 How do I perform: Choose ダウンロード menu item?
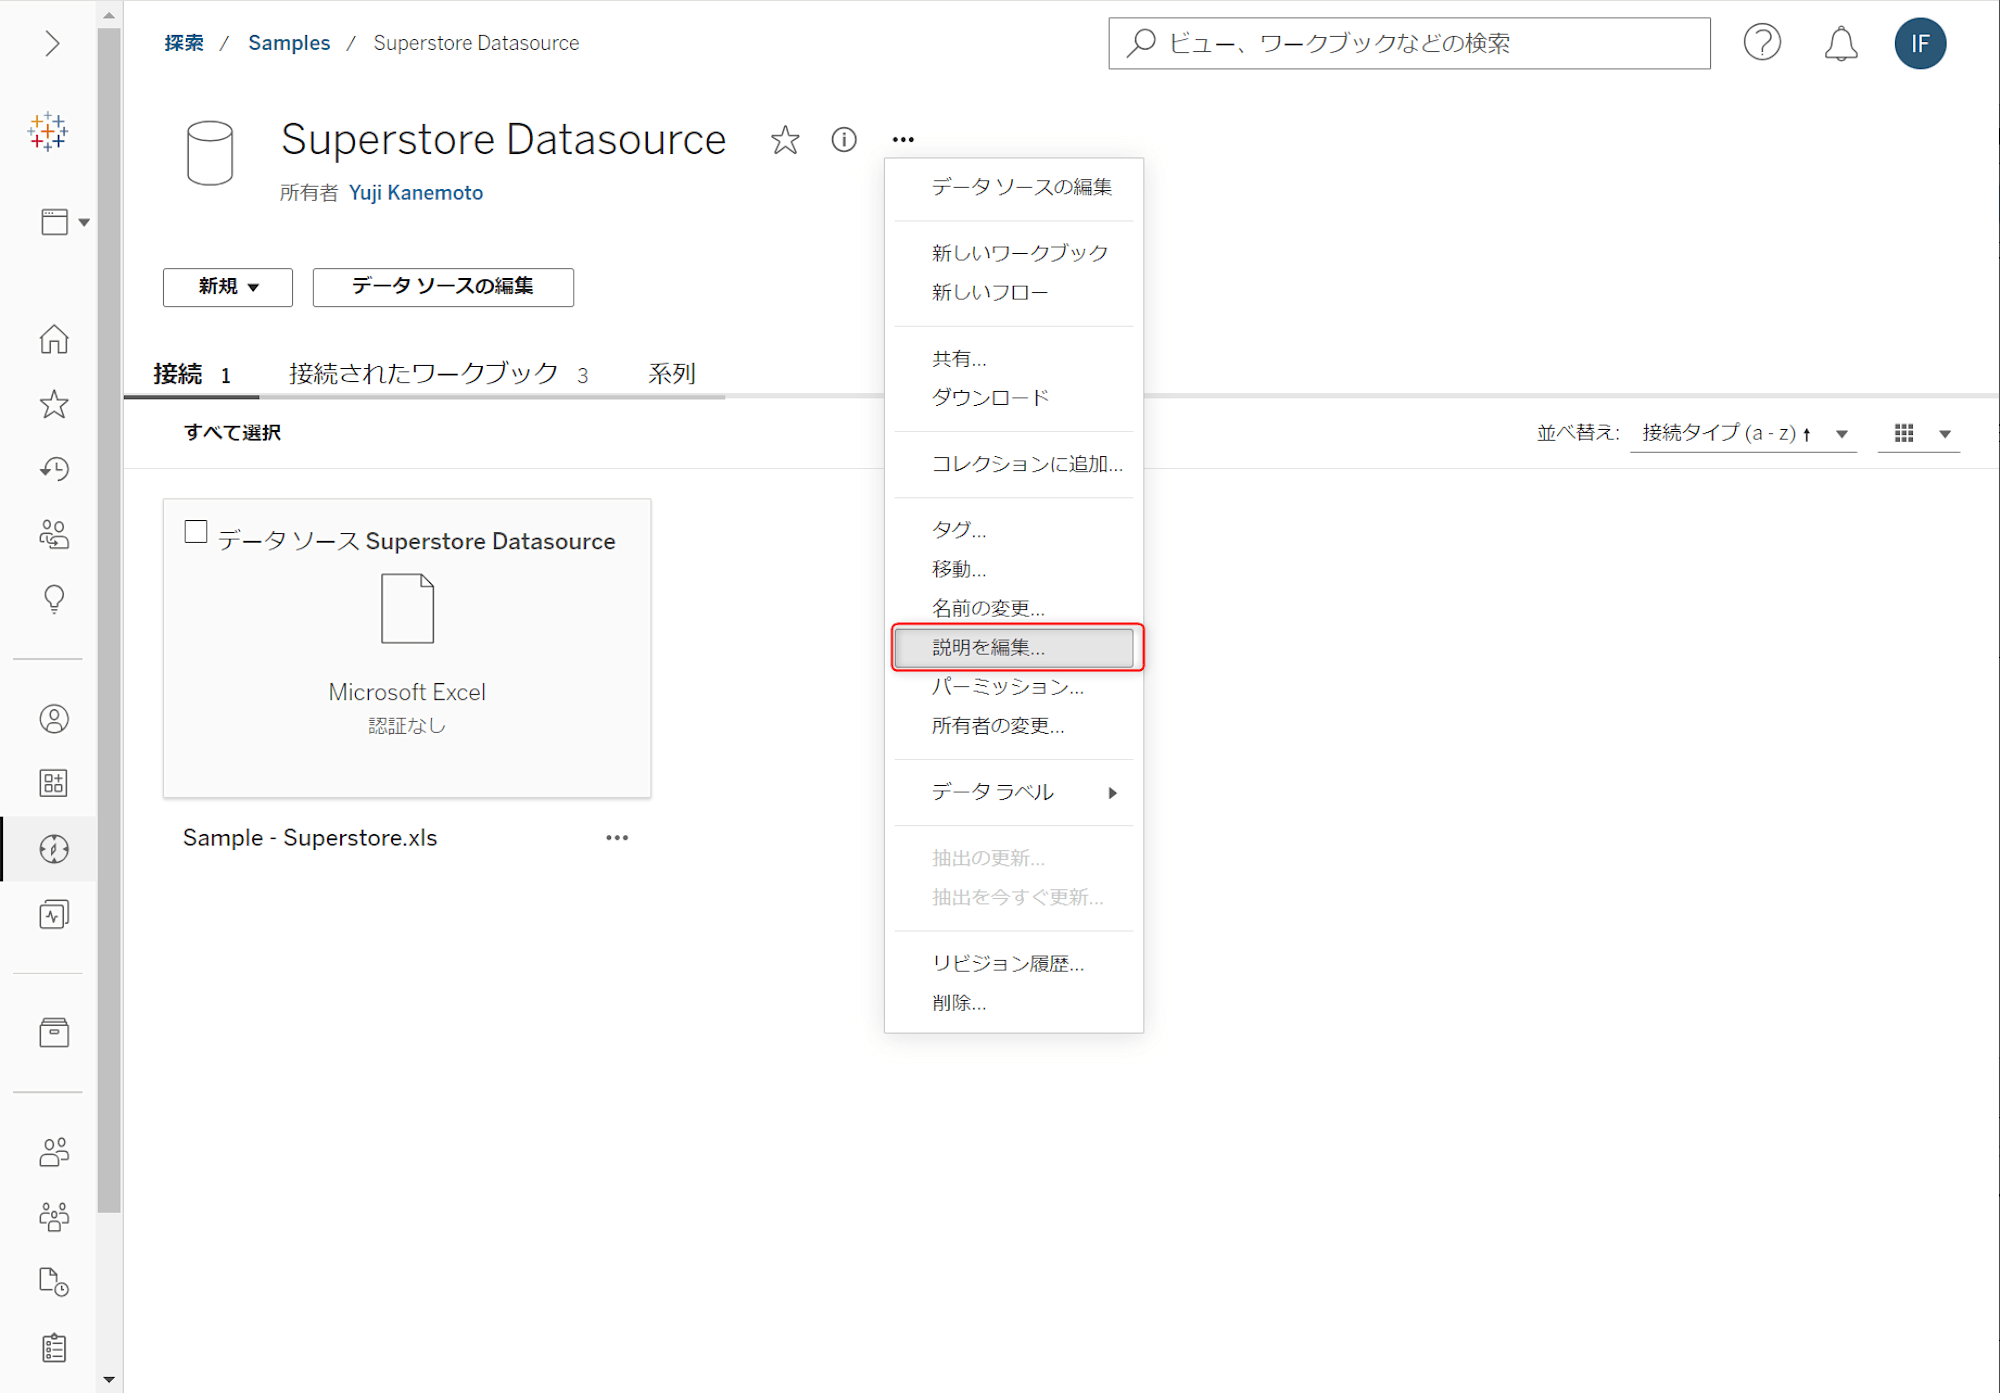point(1014,398)
